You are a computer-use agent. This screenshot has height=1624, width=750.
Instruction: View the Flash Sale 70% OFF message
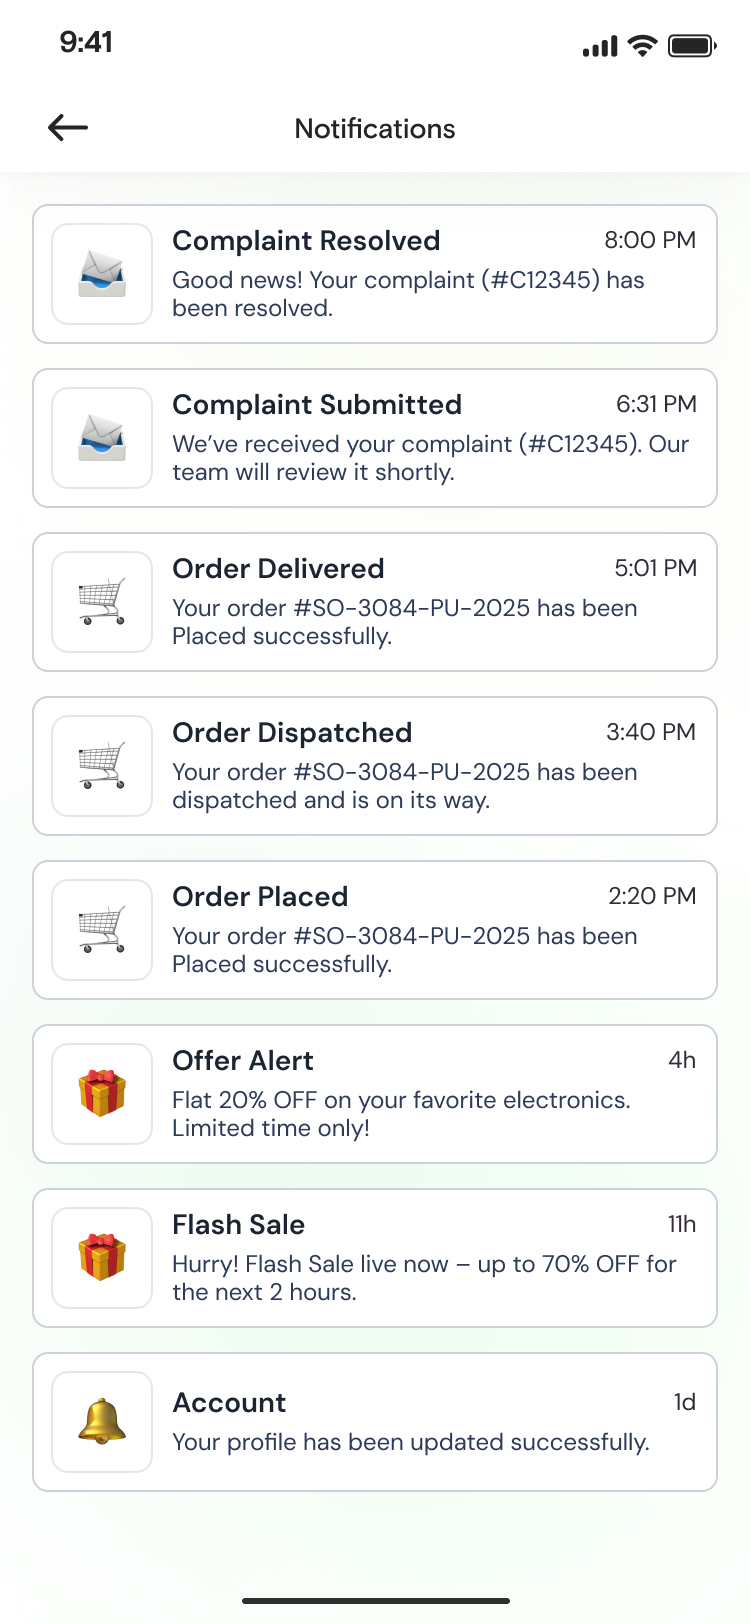(424, 1278)
